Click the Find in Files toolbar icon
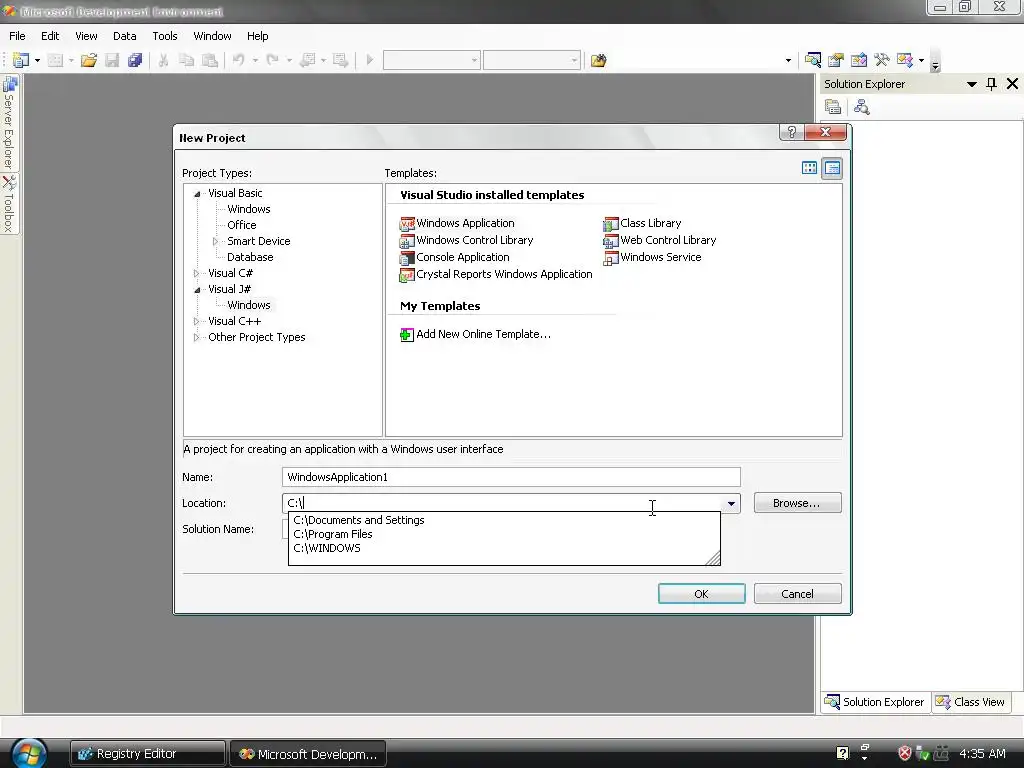The height and width of the screenshot is (768, 1024). 598,61
